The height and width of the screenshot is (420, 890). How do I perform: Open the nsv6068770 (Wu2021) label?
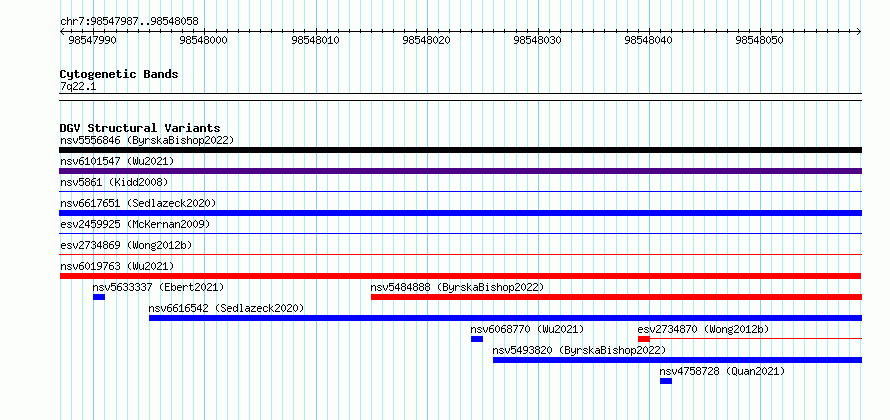(x=527, y=329)
